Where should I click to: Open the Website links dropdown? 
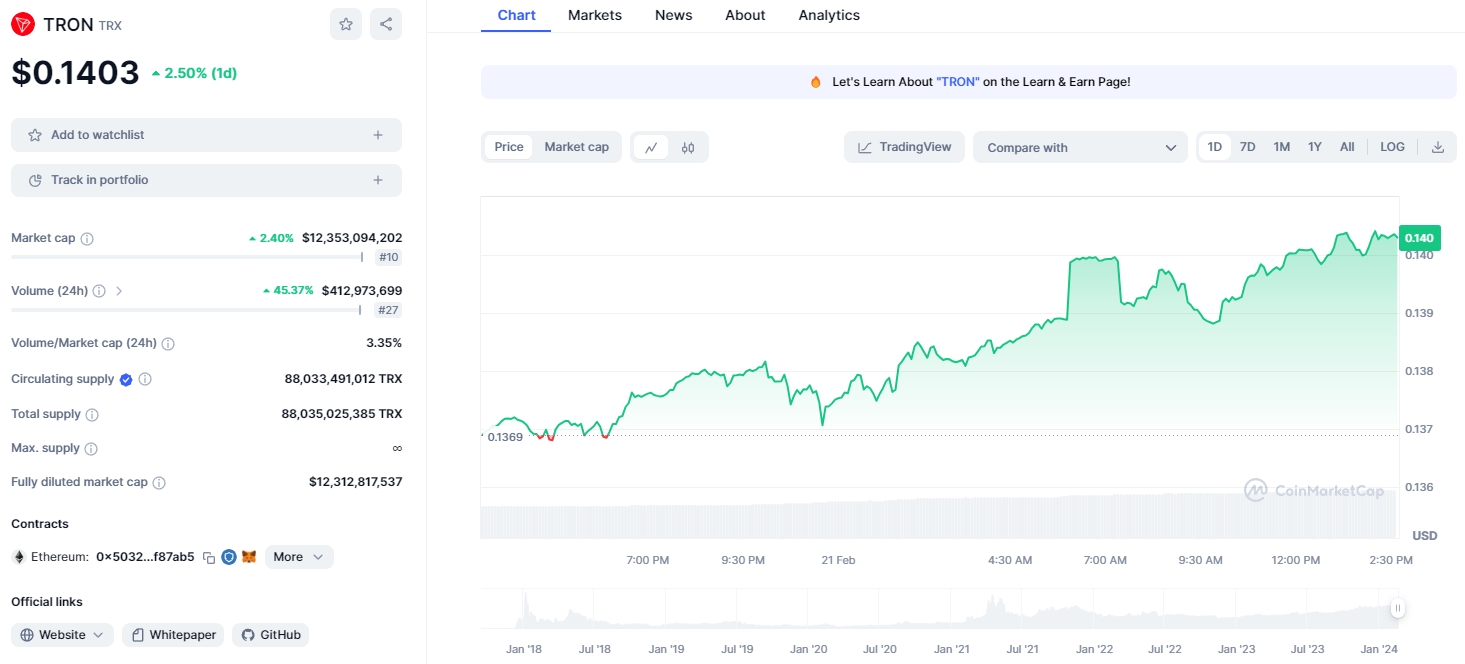point(62,635)
